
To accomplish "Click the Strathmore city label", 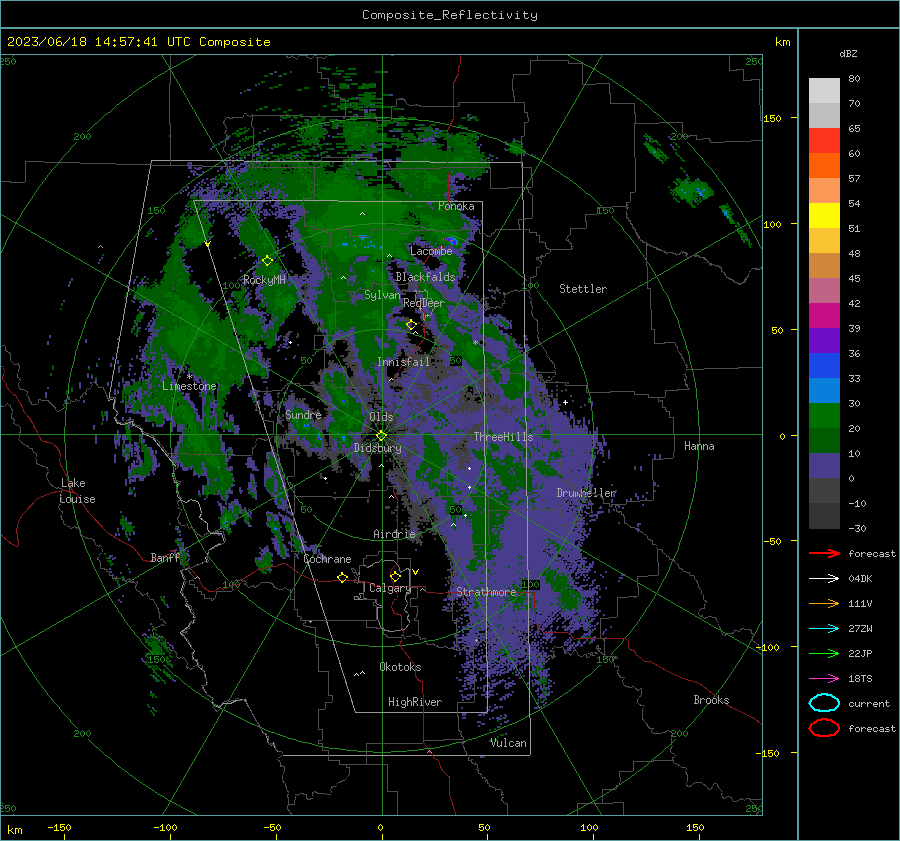I will click(486, 592).
